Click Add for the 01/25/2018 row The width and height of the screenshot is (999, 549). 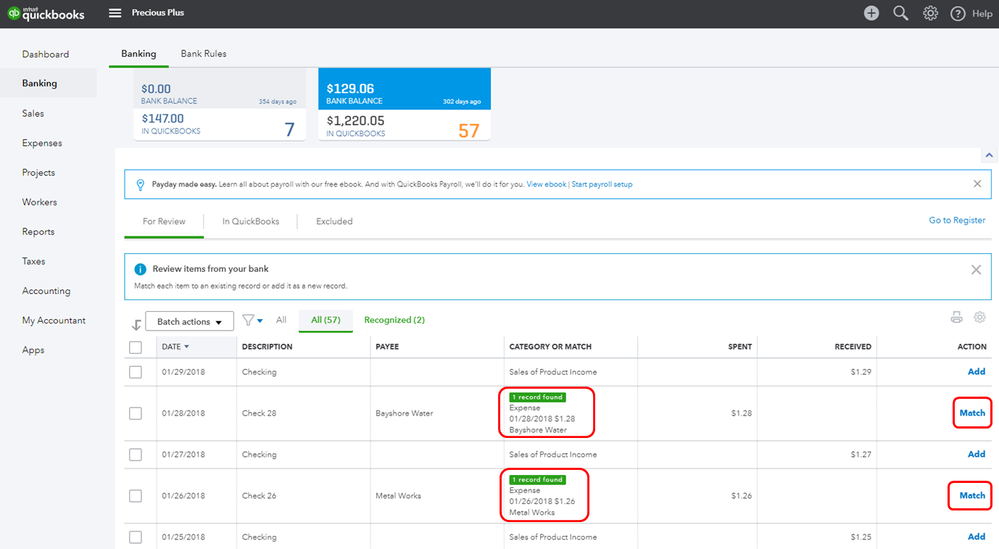coord(976,537)
